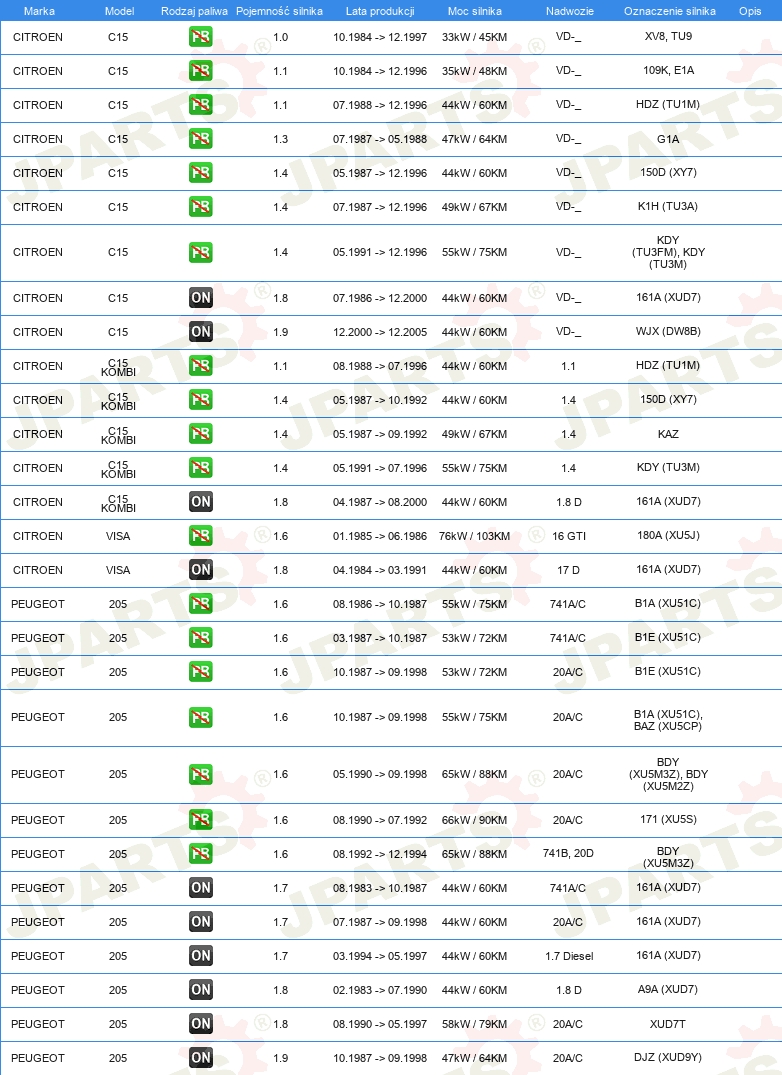The height and width of the screenshot is (1075, 782).
Task: Click diesel ON icon in VISA 17 D row
Action: click(201, 570)
